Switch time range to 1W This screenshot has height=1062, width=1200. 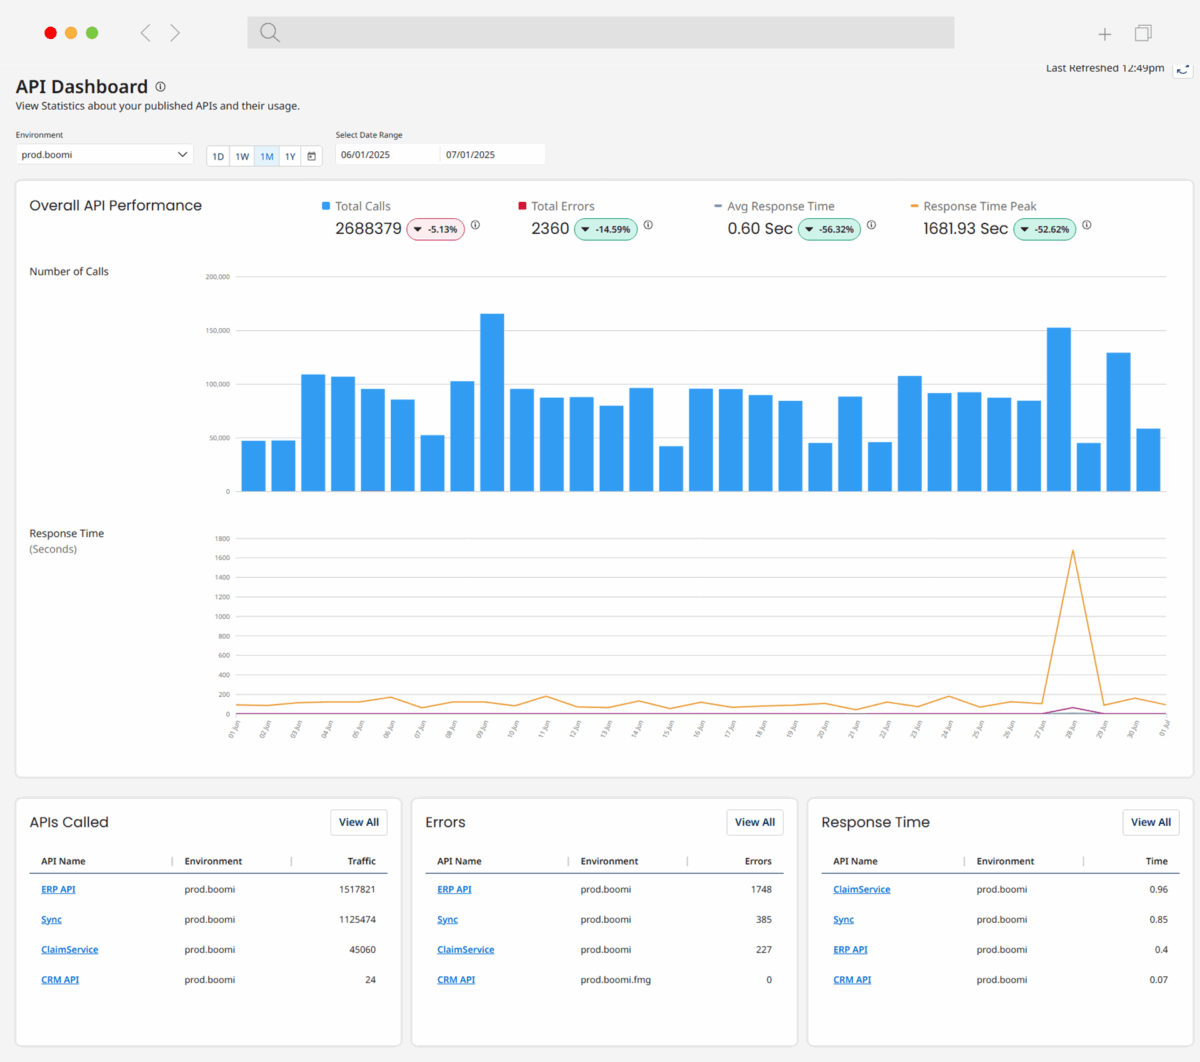tap(242, 156)
